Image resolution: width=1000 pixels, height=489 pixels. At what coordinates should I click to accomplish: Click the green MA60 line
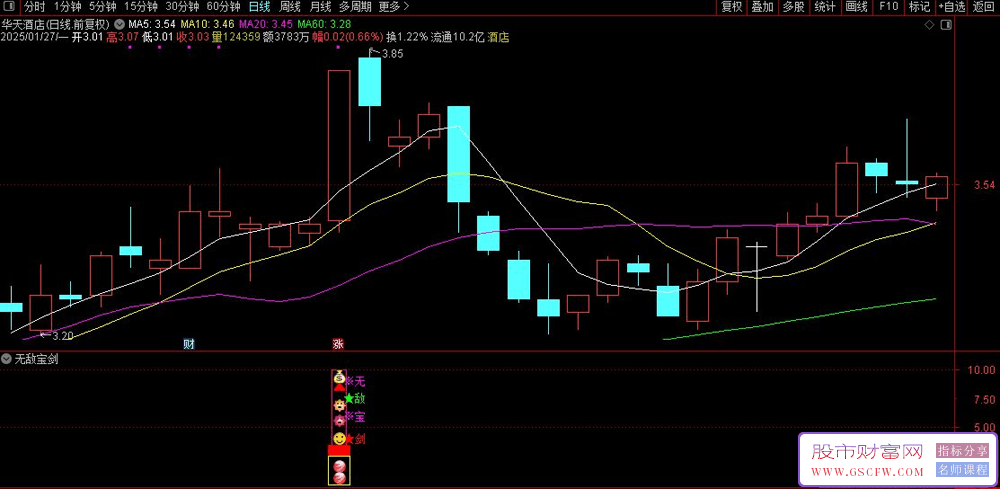tap(800, 319)
